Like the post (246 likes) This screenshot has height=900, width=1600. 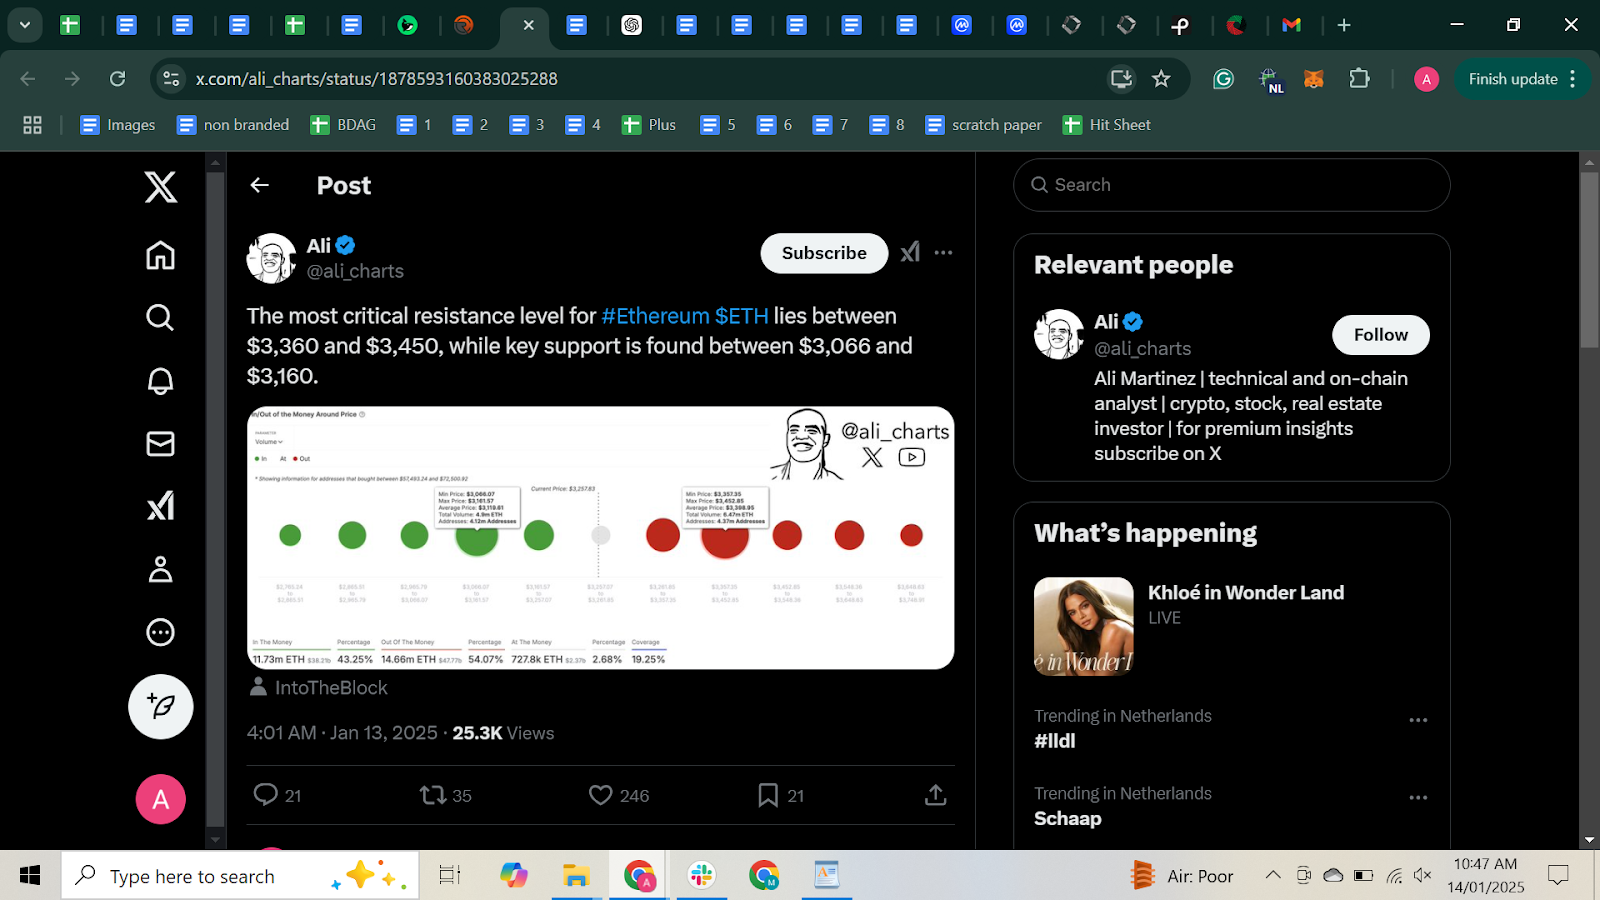618,795
